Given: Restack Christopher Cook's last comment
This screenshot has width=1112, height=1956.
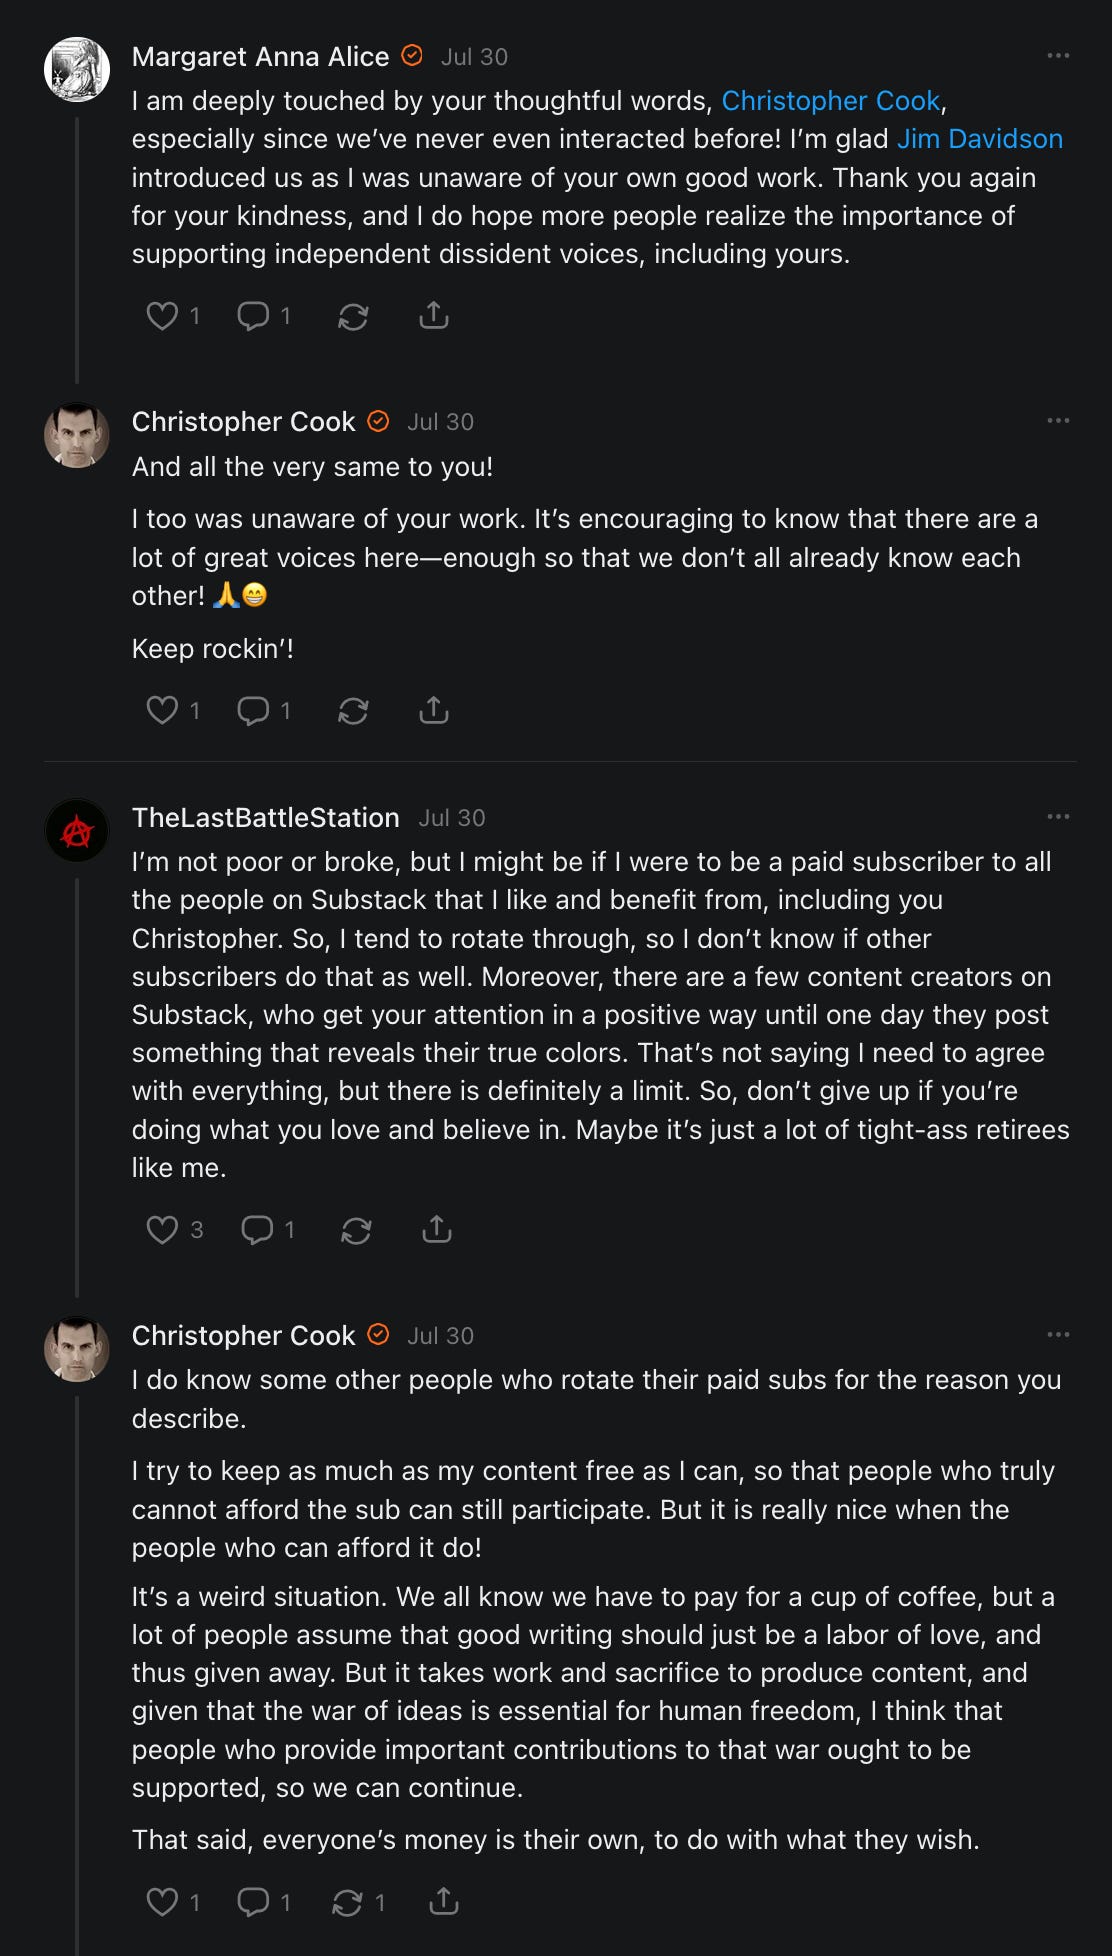Looking at the screenshot, I should (x=347, y=1902).
